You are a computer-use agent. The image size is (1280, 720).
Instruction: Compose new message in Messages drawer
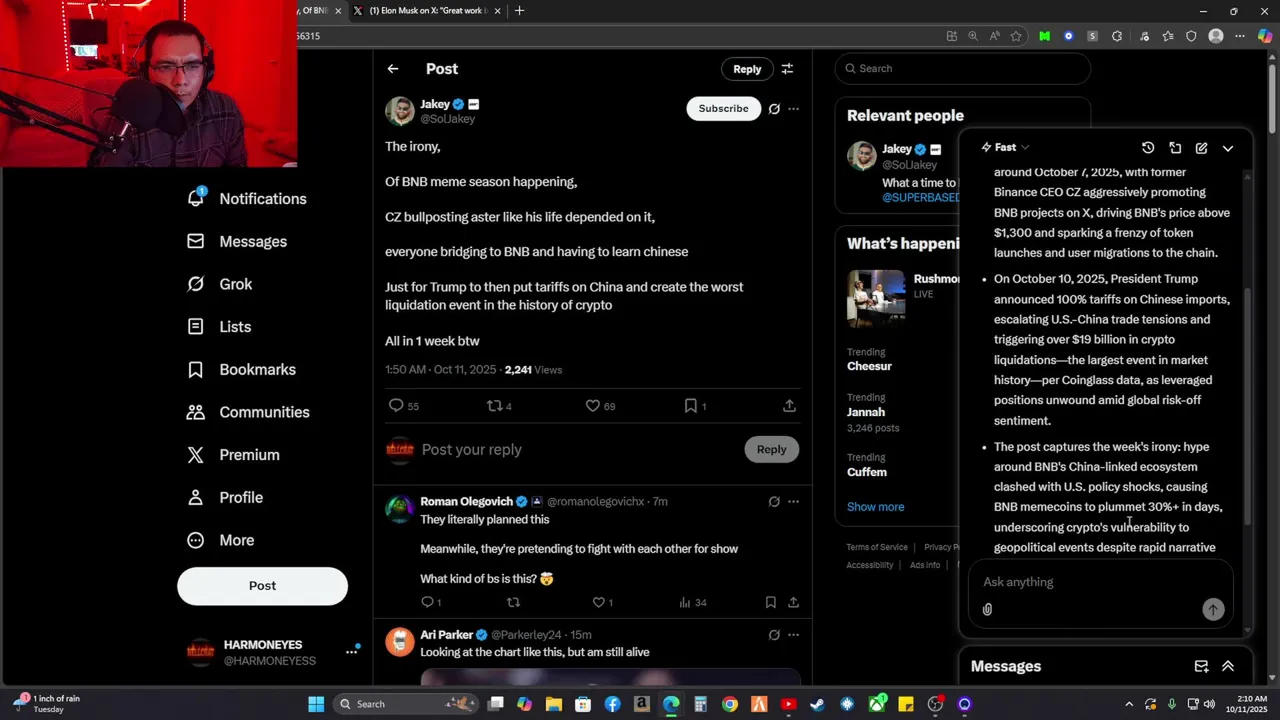[1201, 666]
